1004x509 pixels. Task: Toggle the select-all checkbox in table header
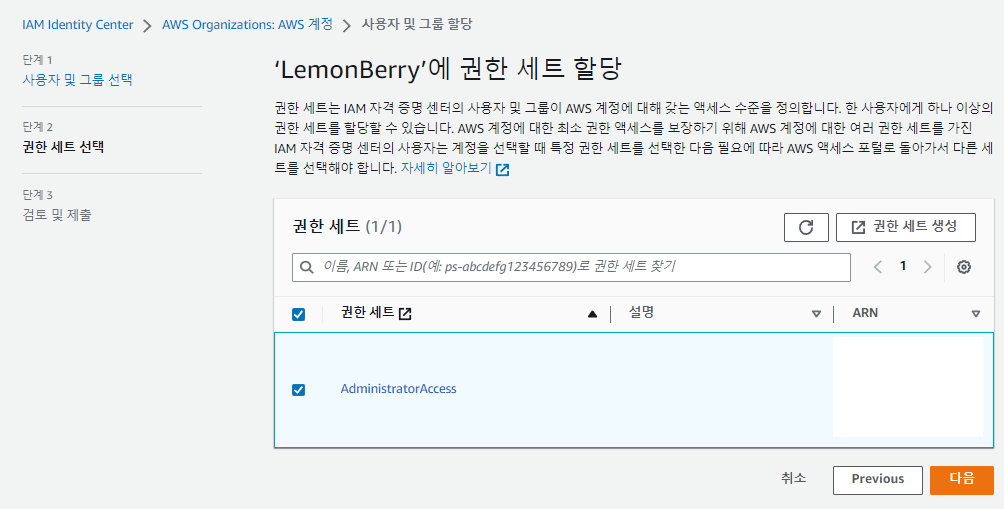point(298,314)
